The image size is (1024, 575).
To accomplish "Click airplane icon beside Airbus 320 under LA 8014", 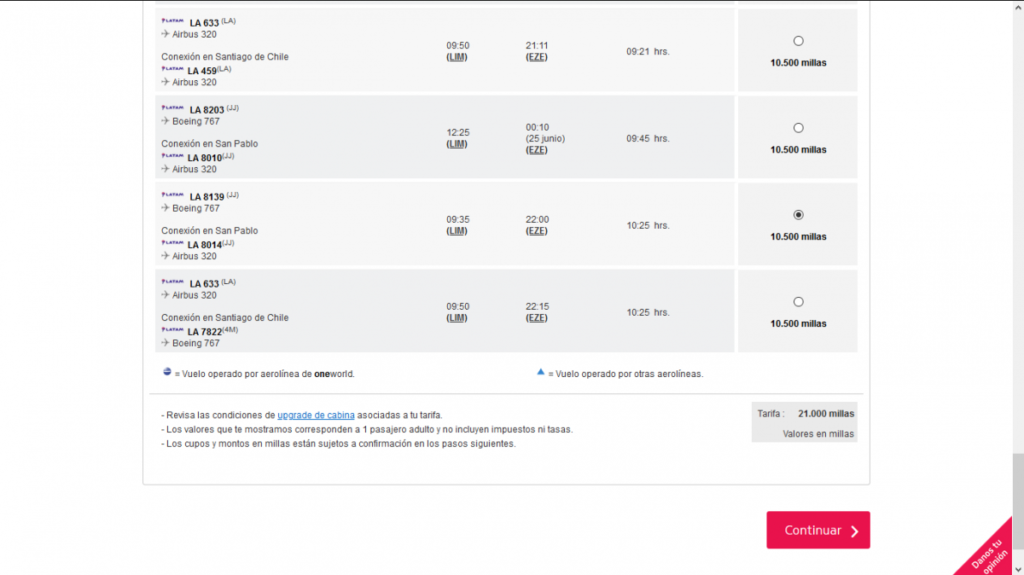I will tap(165, 256).
